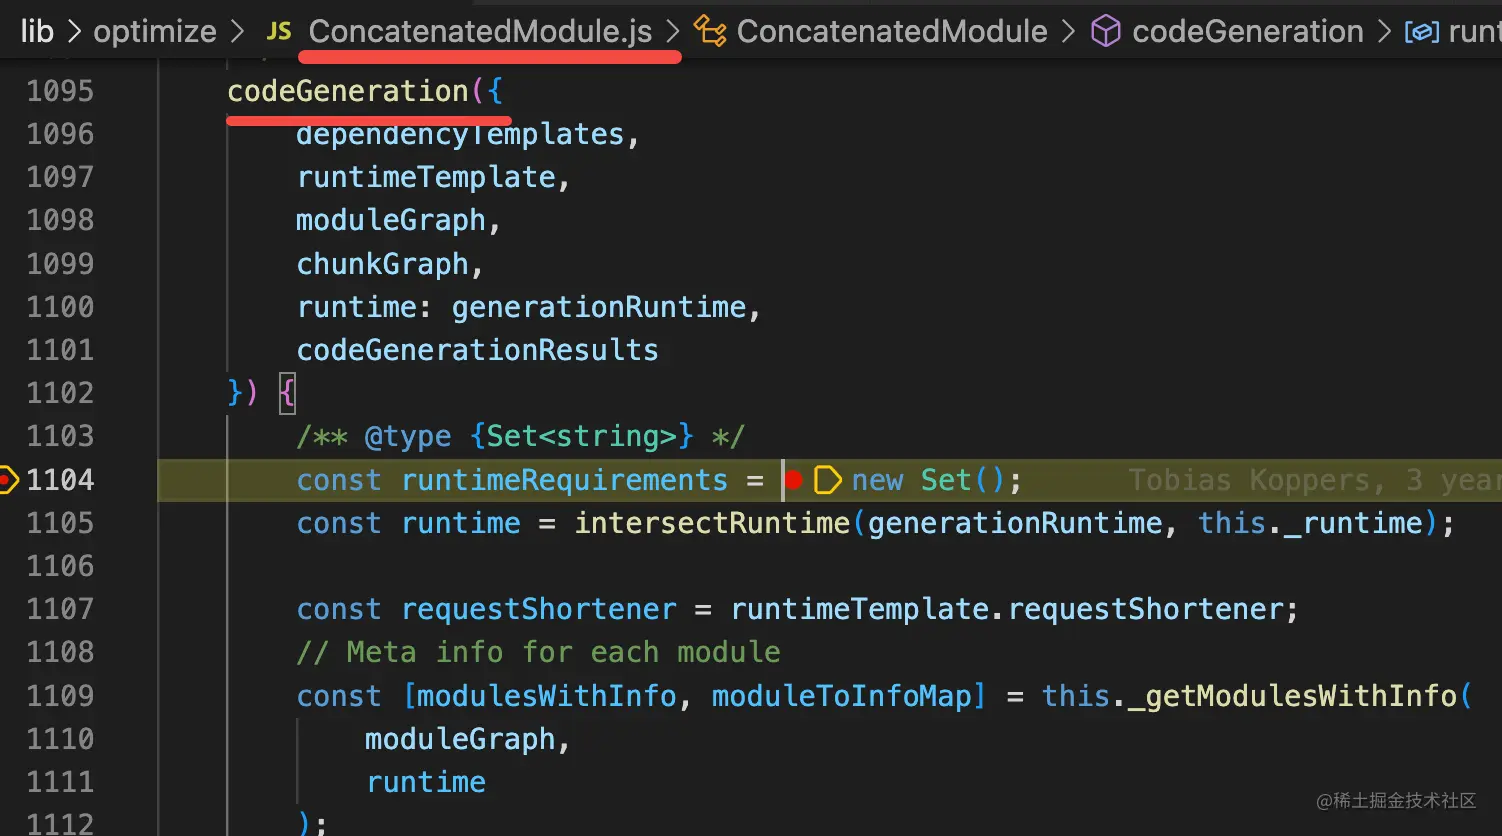This screenshot has height=836, width=1502.
Task: Open the "lib" folder breadcrumb dropdown
Action: pyautogui.click(x=37, y=32)
